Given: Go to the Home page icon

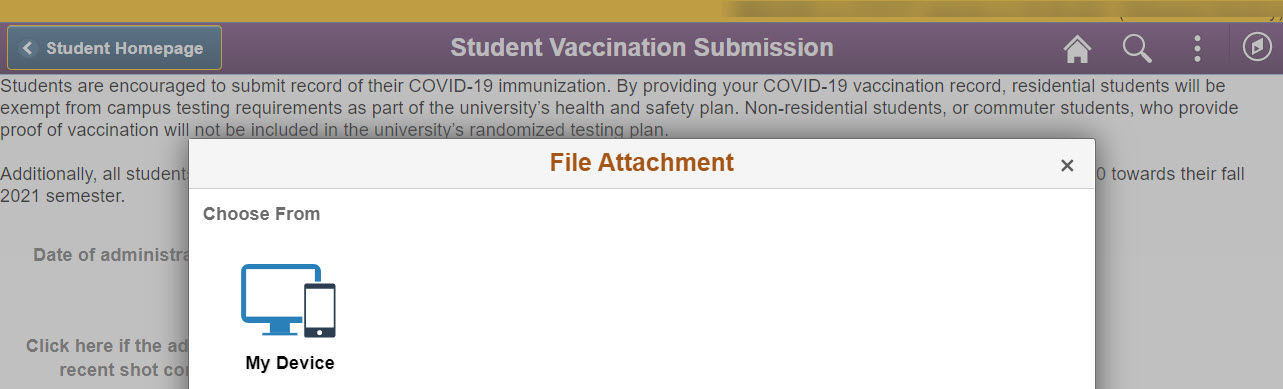Looking at the screenshot, I should (x=1077, y=48).
